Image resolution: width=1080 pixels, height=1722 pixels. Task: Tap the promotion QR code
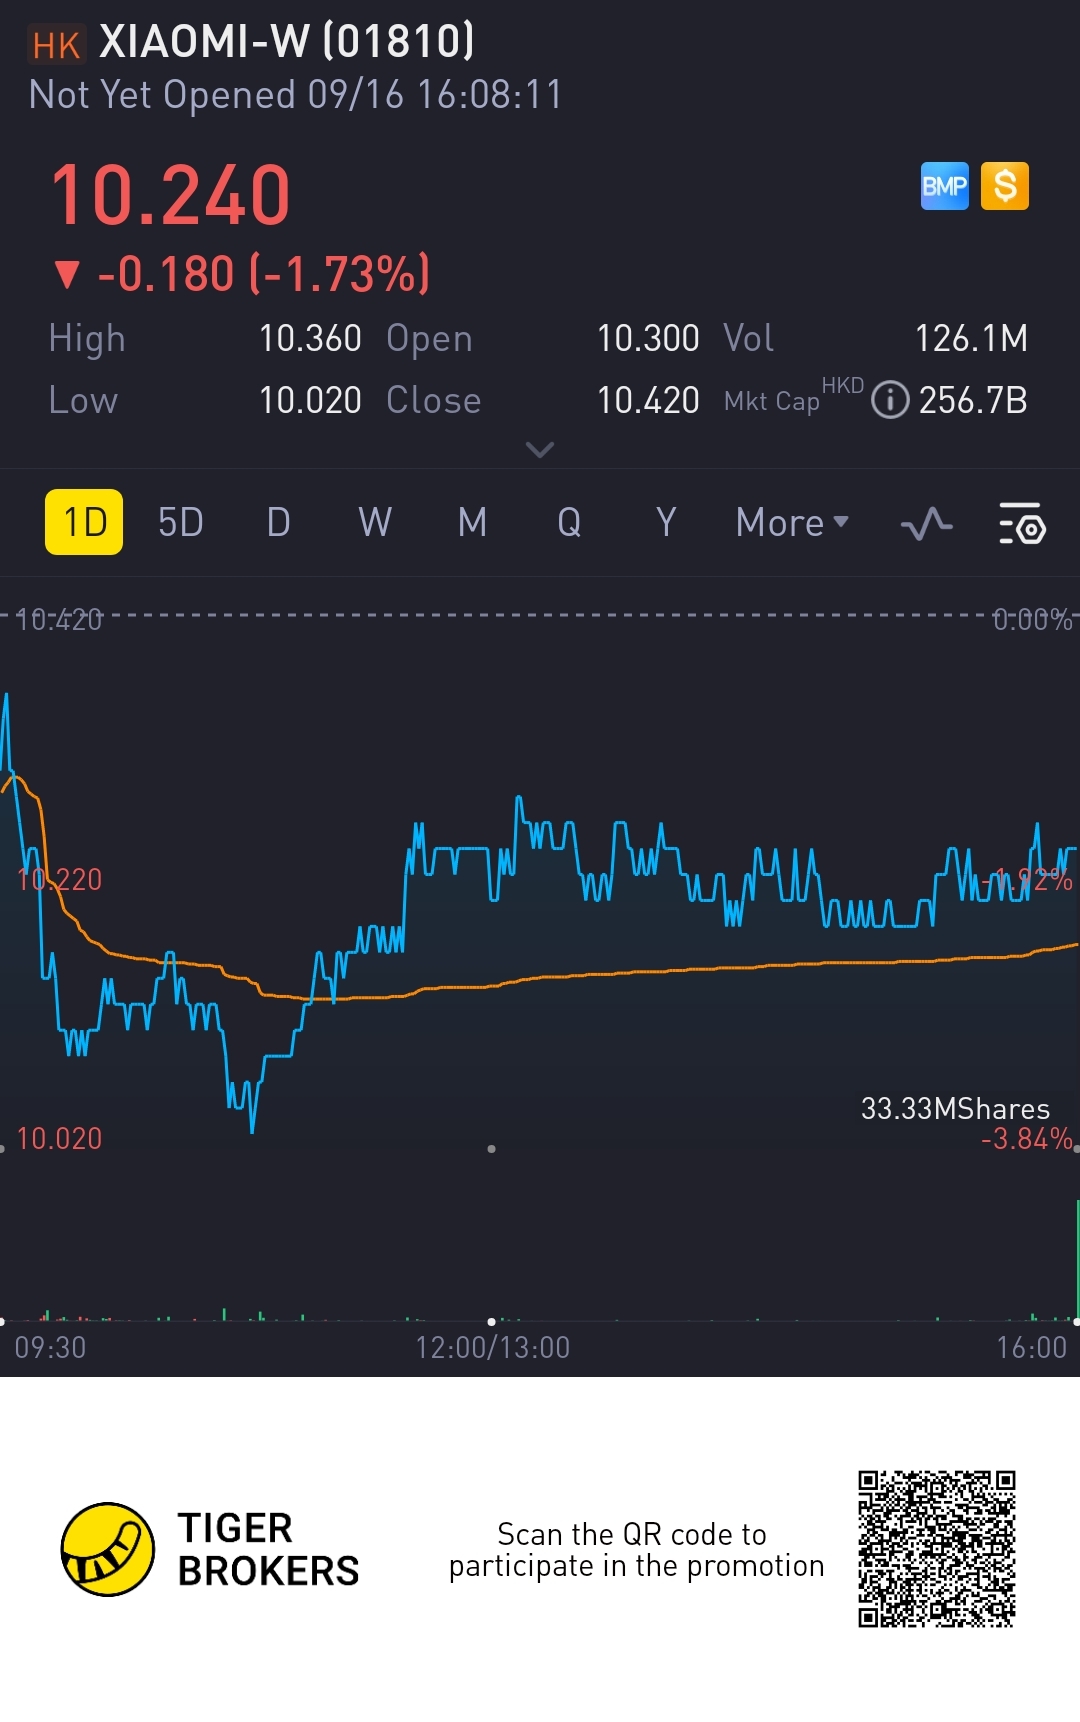pyautogui.click(x=937, y=1548)
